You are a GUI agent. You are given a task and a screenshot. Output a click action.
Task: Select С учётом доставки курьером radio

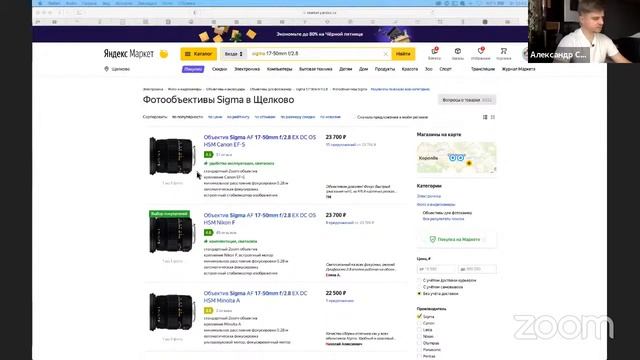point(419,280)
